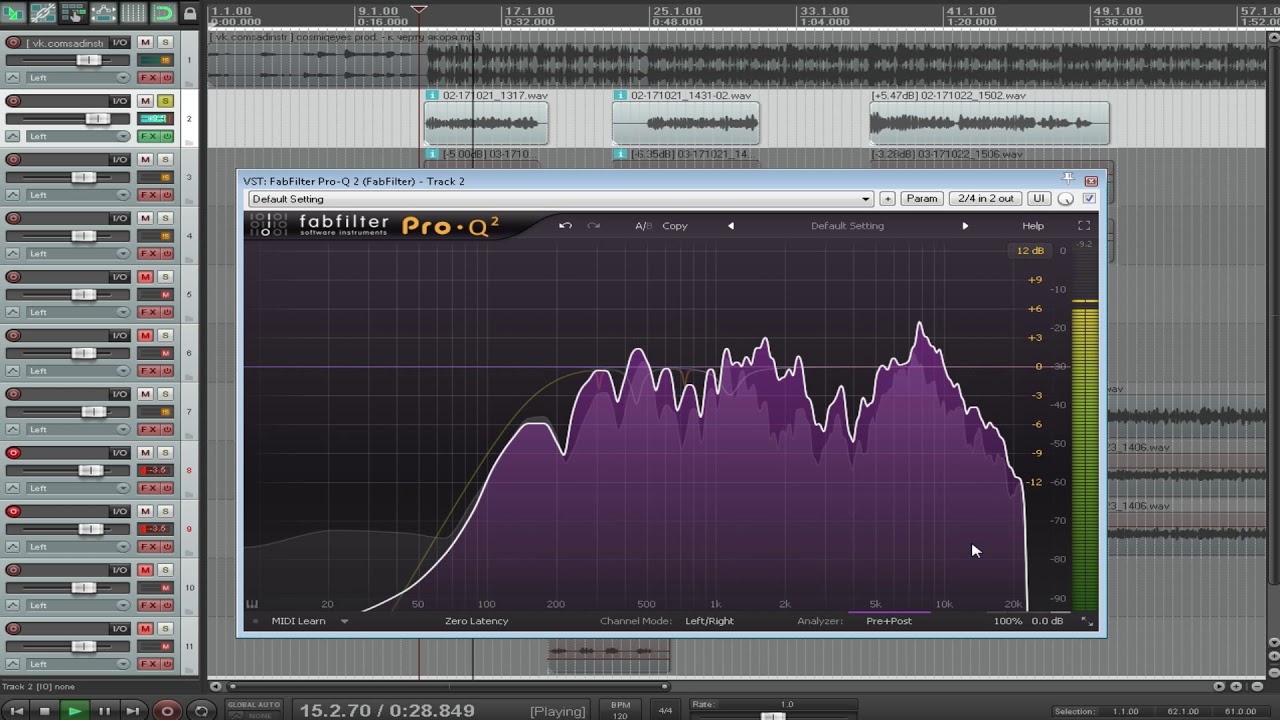Viewport: 1280px width, 720px height.
Task: Click the Pro-Q resize corner icon
Action: (x=1087, y=621)
